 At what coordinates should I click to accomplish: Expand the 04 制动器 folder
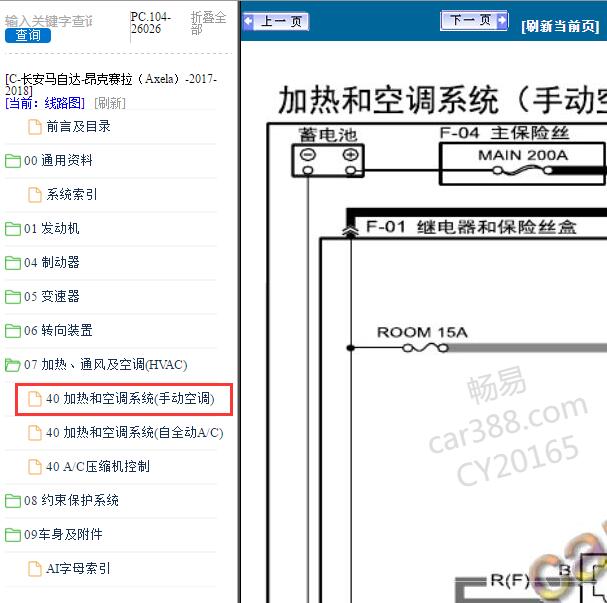[51, 263]
